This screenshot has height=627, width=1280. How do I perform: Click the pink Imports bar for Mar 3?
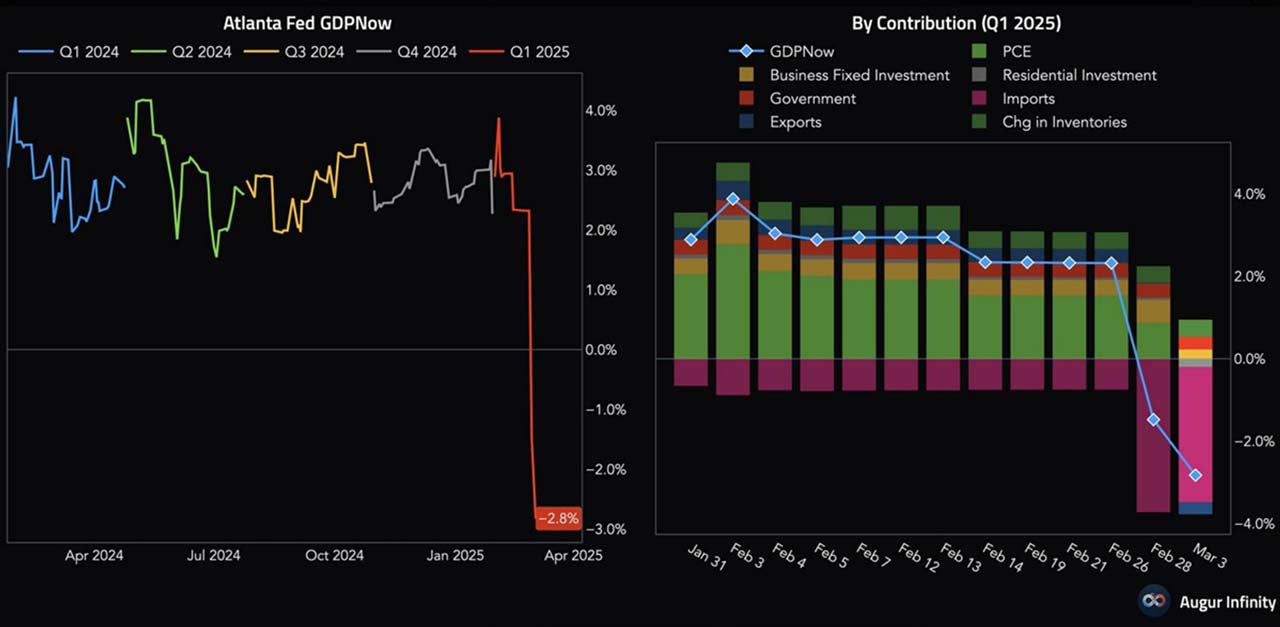(1195, 435)
